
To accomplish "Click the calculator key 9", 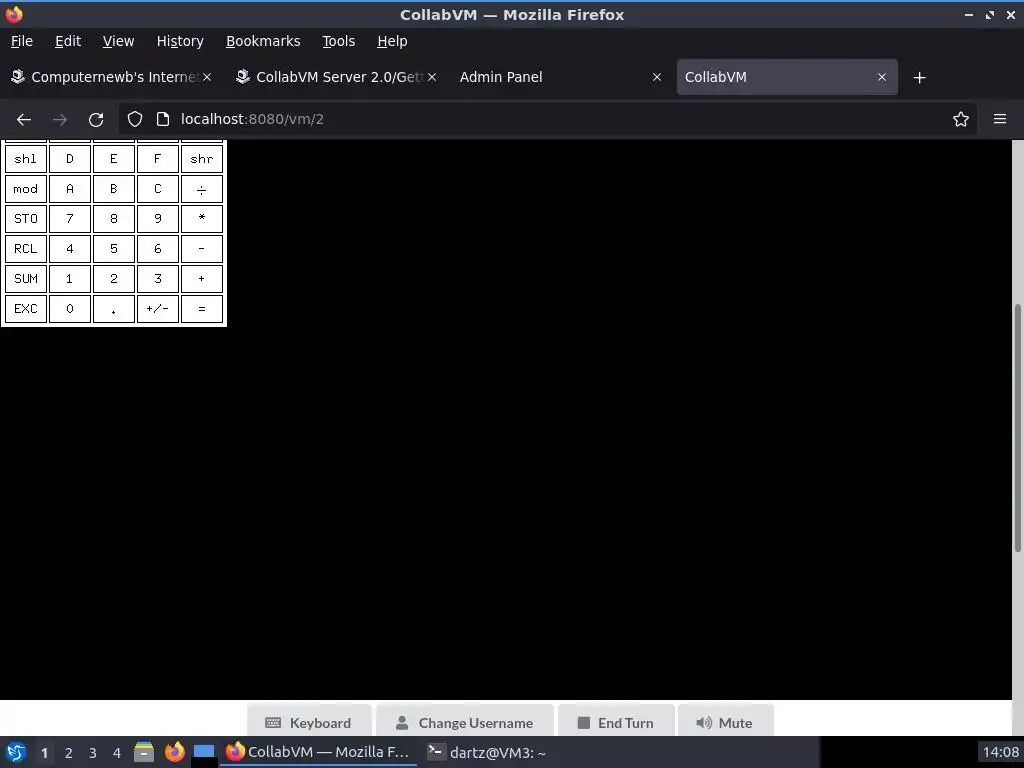I will coord(157,219).
